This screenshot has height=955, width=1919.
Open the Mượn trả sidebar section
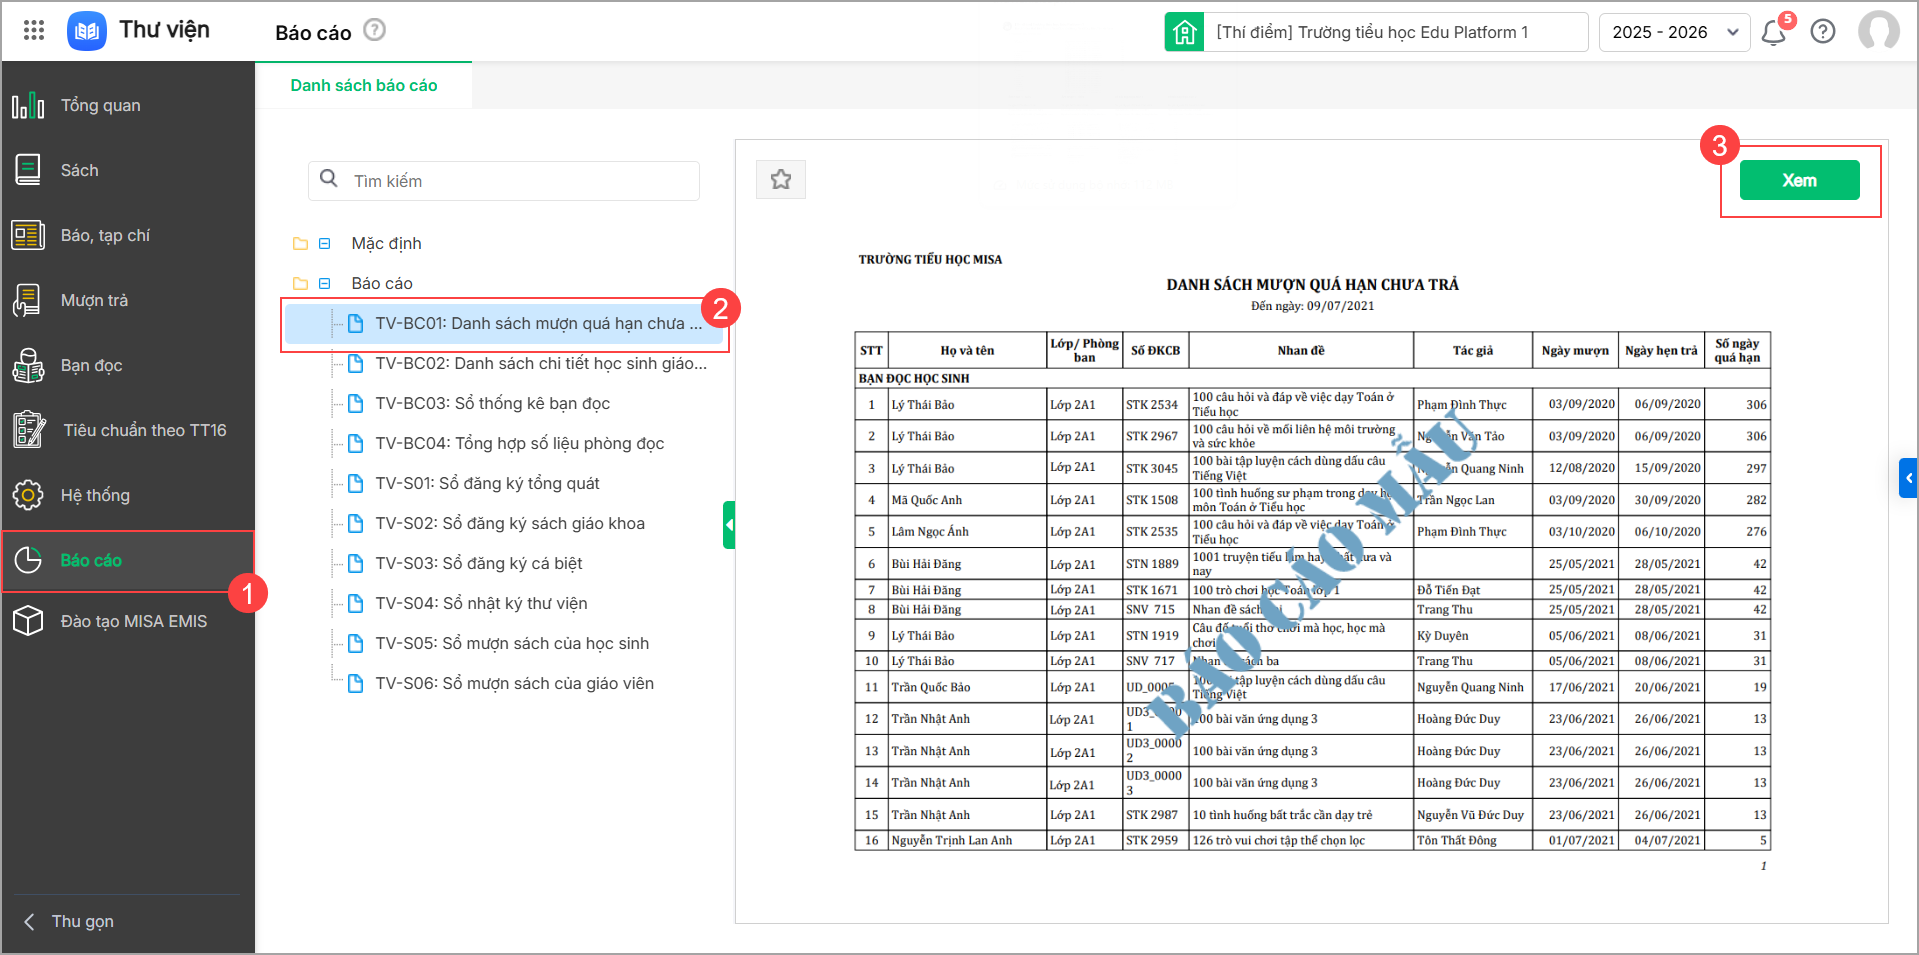click(94, 301)
